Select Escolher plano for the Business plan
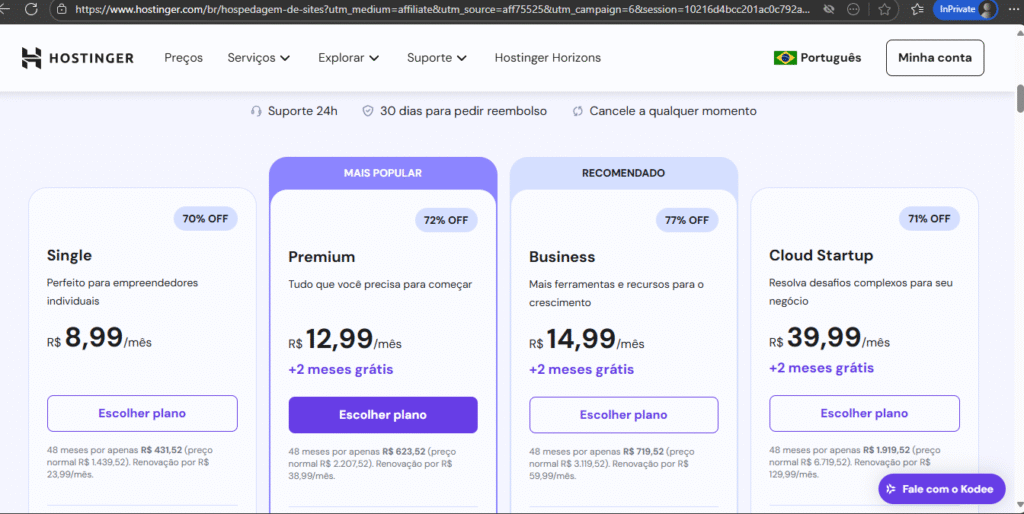1024x514 pixels. 624,415
